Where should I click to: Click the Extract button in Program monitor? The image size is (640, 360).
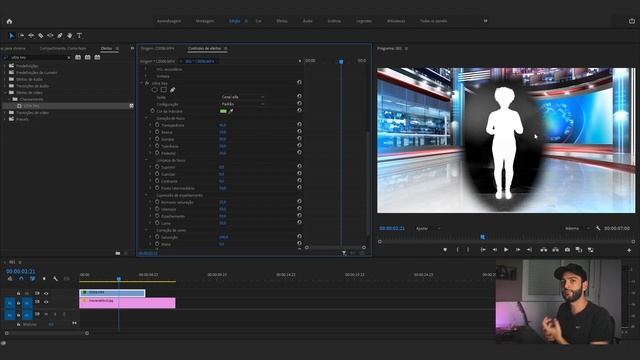[x=556, y=250]
